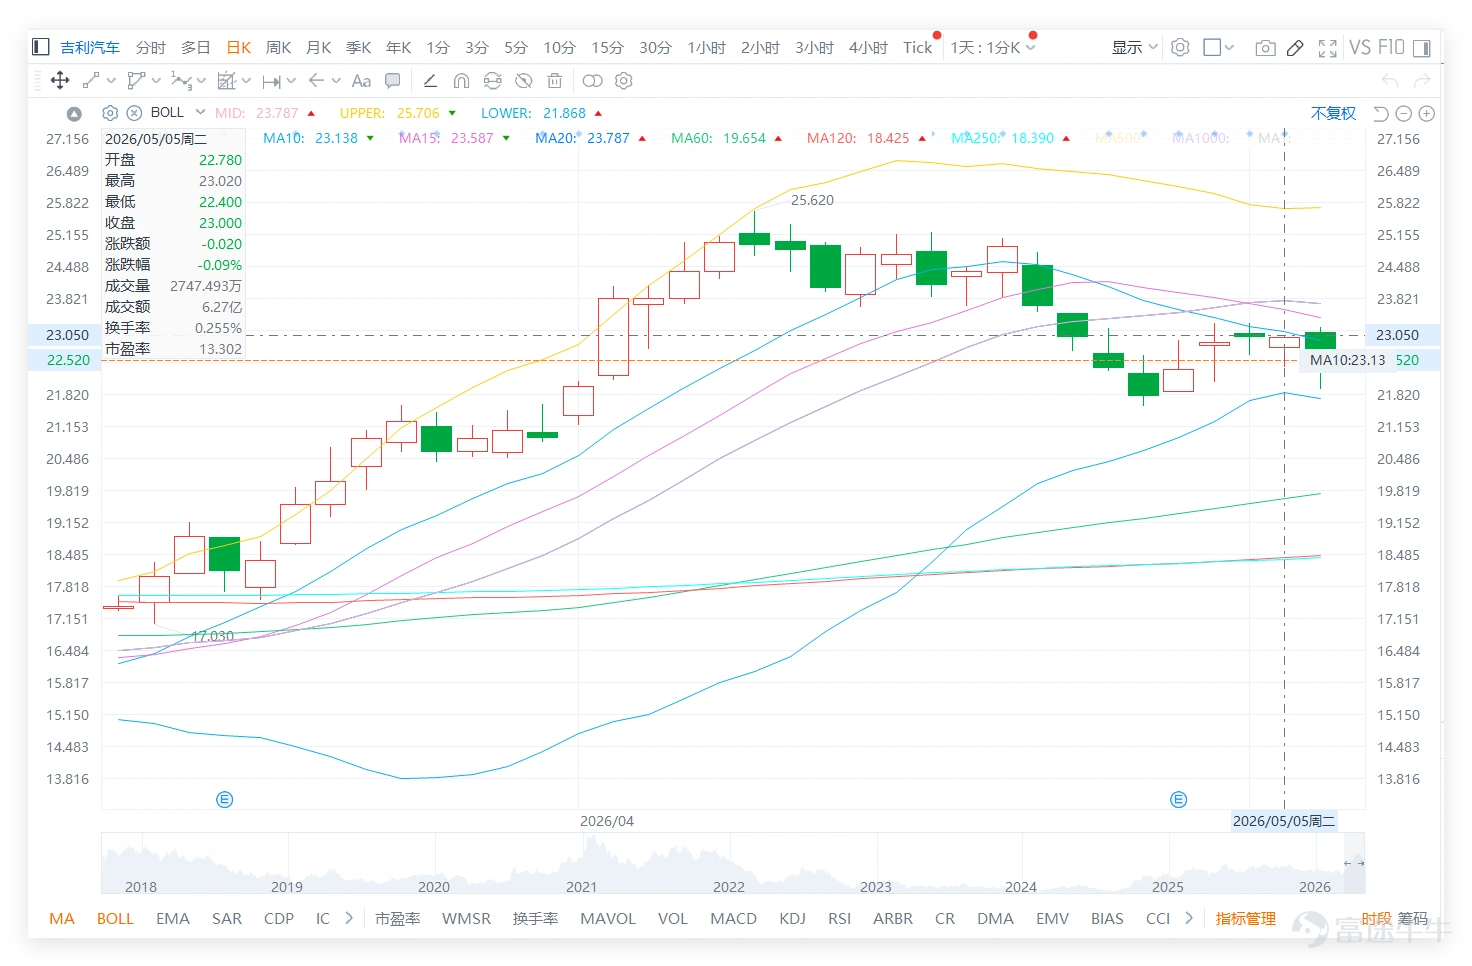Toggle the left sidebar panel icon
Screen dimensions: 1472x966
coord(41,47)
